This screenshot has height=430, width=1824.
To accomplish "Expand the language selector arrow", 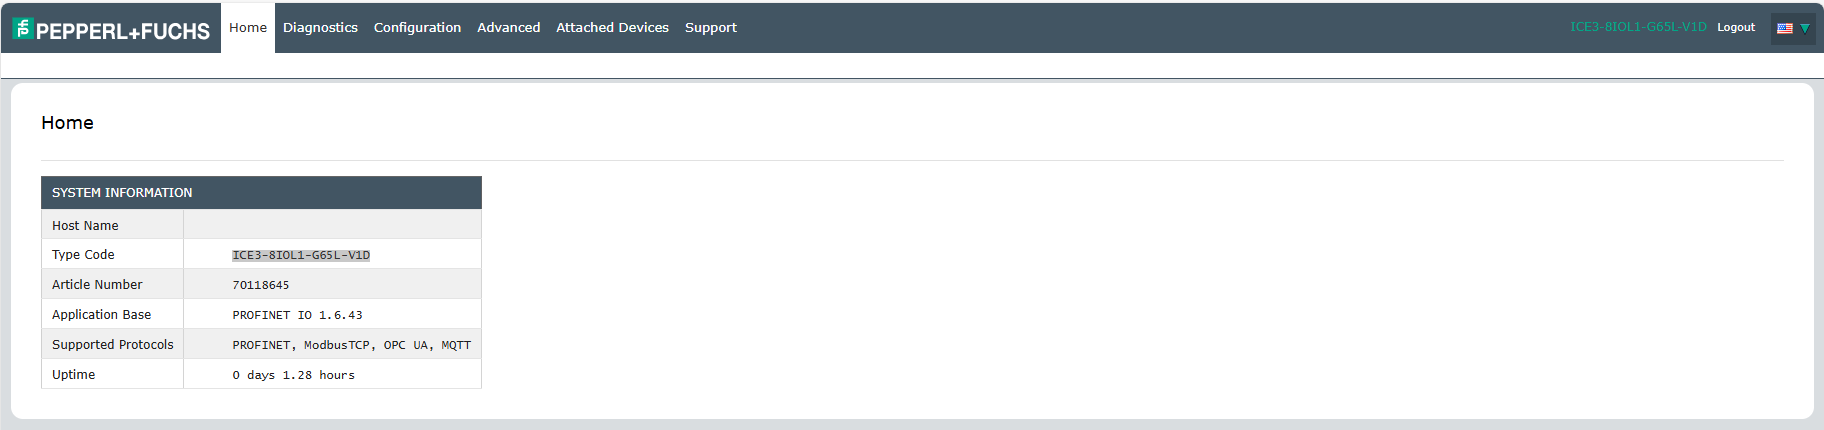I will 1805,28.
